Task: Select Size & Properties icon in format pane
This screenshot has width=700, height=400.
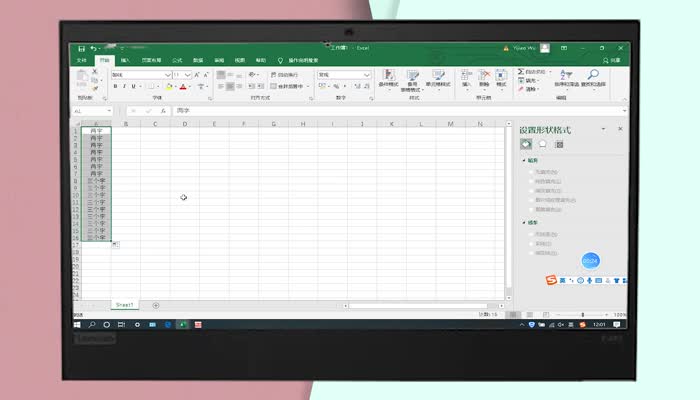Action: (x=559, y=144)
